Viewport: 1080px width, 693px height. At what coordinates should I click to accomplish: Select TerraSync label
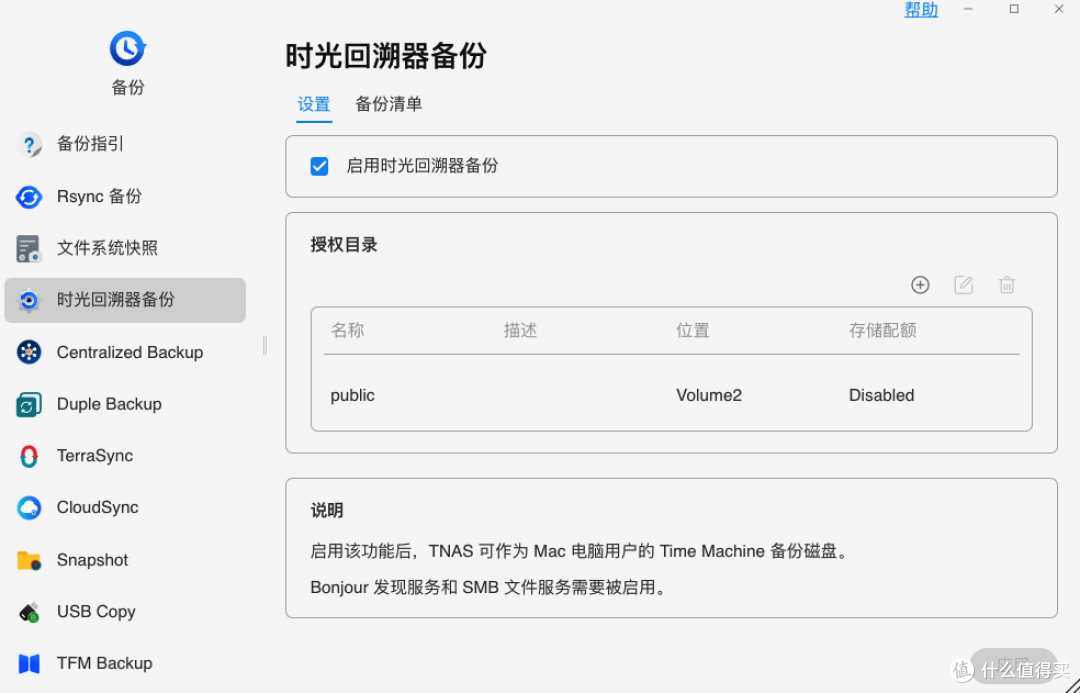94,456
